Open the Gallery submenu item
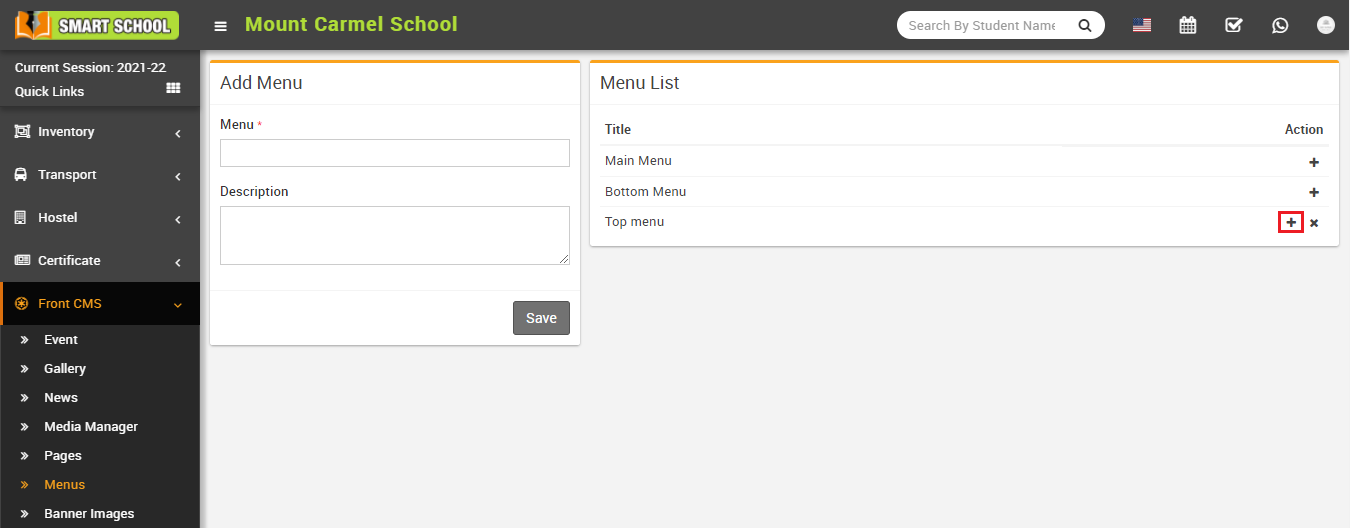The image size is (1366, 528). pos(65,369)
